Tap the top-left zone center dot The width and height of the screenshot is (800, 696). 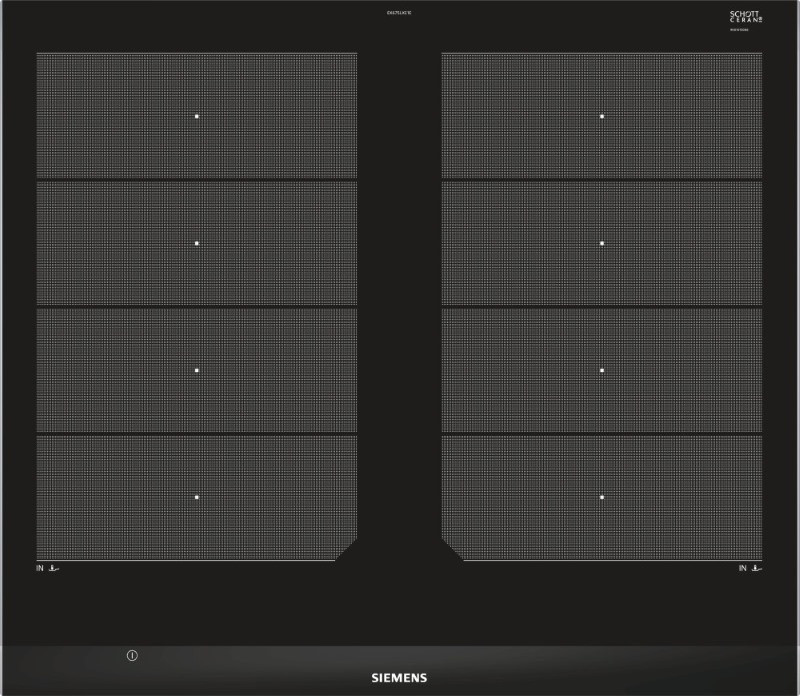(197, 116)
